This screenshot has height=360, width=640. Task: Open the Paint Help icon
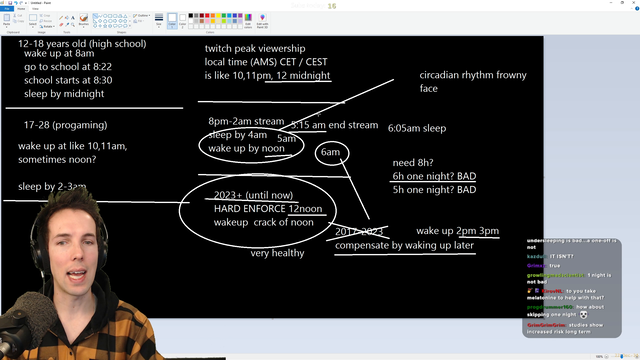(x=637, y=8)
